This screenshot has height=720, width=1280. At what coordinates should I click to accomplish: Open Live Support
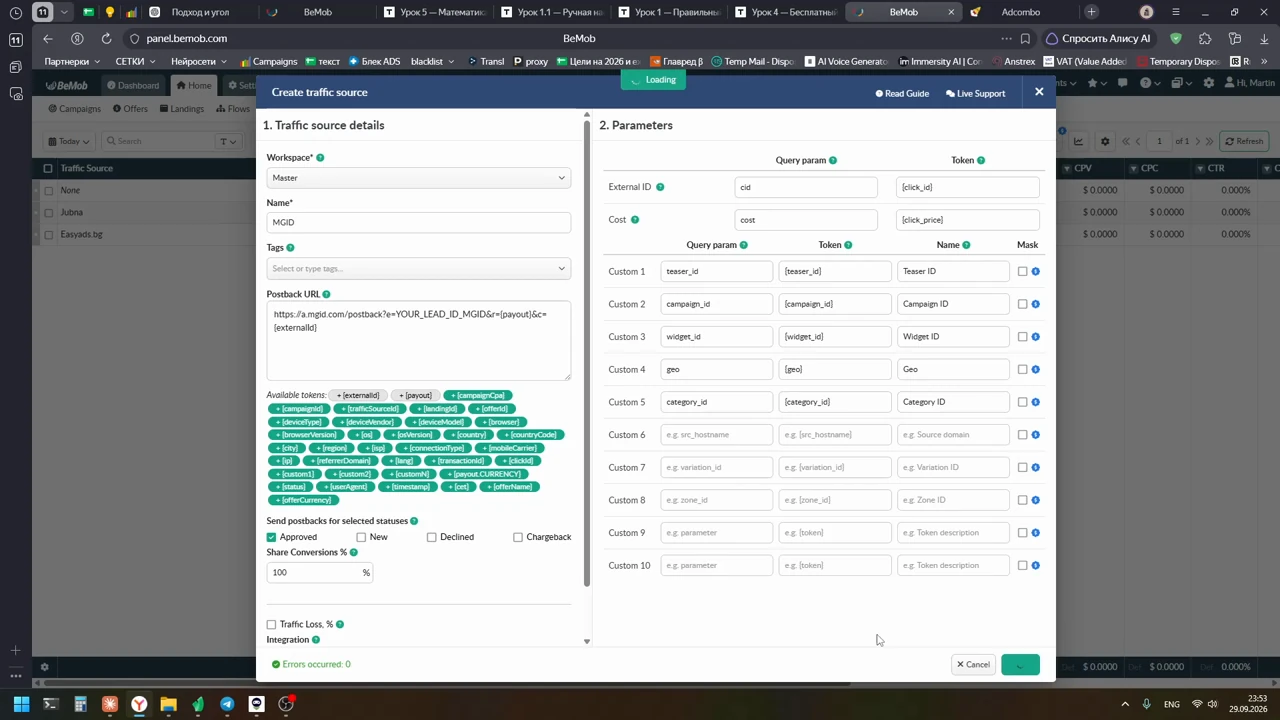[975, 93]
